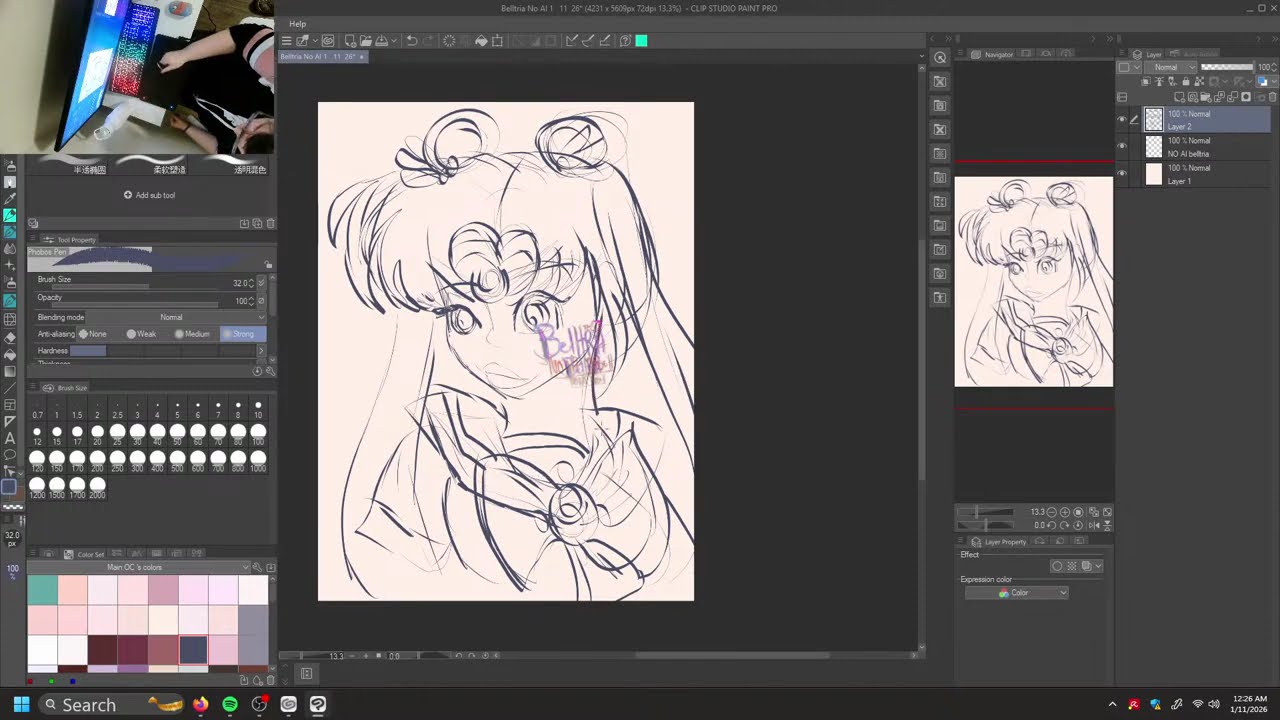The image size is (1280, 720).
Task: Hide Layer 1 using its eye icon
Action: (1122, 173)
